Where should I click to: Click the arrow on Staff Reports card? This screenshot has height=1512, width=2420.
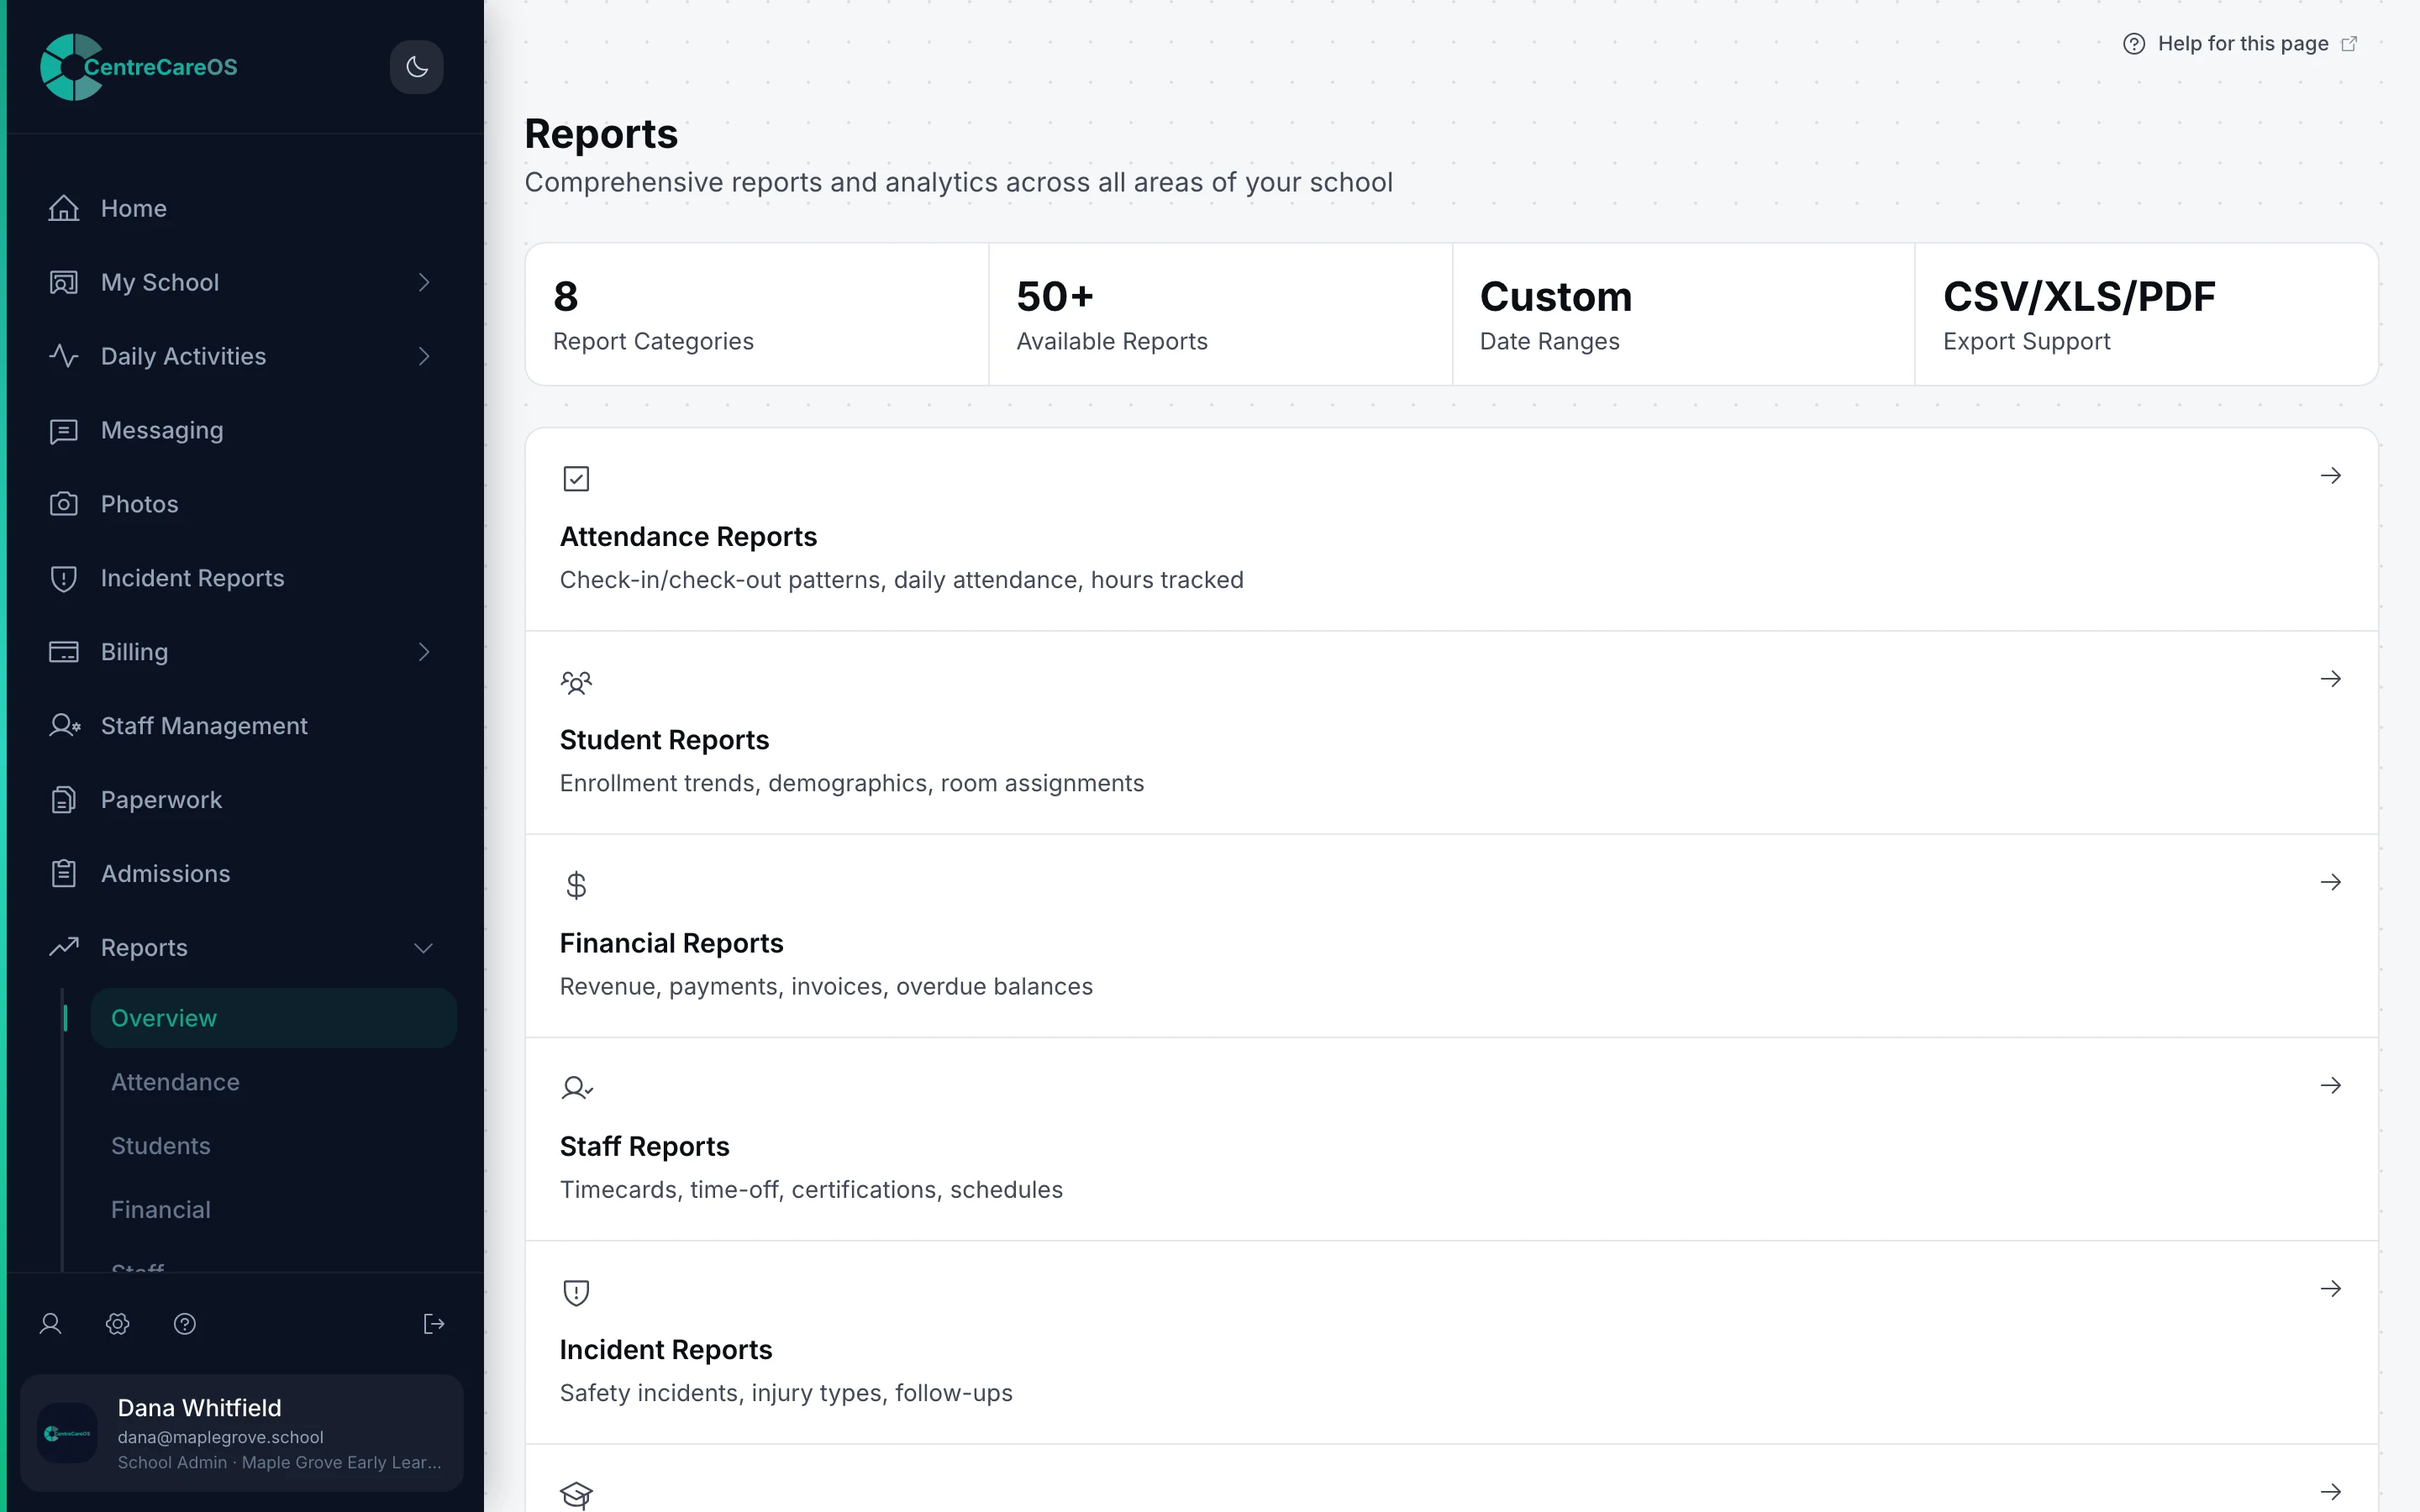pos(2331,1085)
